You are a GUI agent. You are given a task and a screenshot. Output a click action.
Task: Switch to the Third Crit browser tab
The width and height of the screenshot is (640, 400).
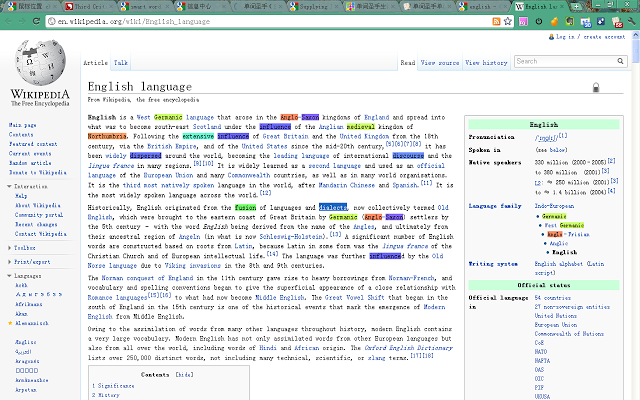[x=89, y=7]
